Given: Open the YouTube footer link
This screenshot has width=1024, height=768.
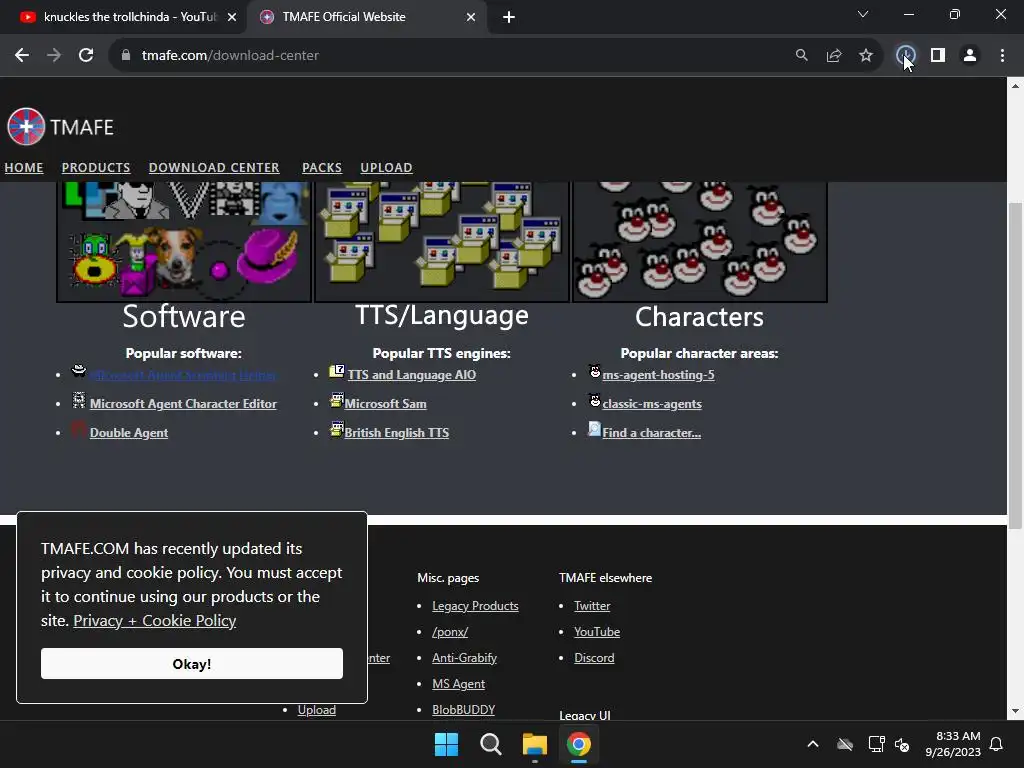Looking at the screenshot, I should tap(597, 632).
